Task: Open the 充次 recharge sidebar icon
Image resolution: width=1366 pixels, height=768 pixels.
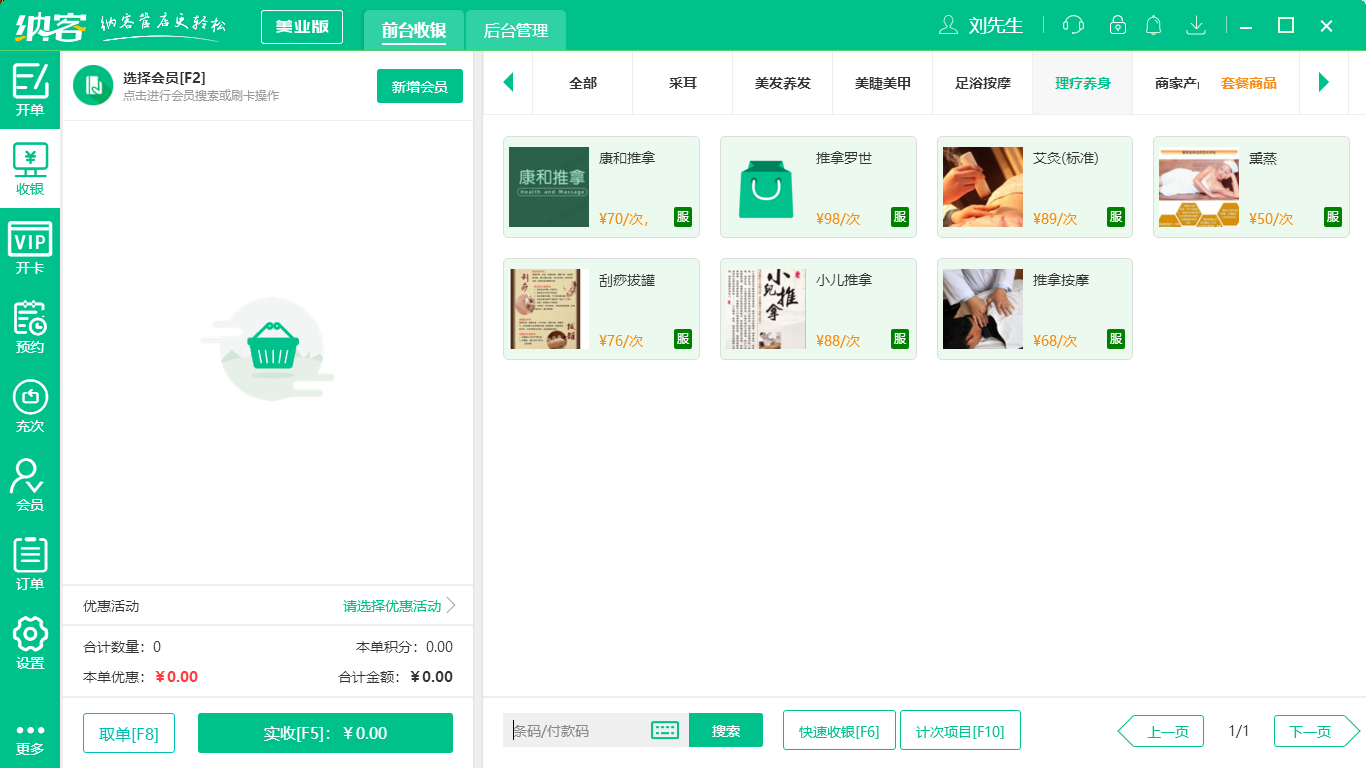Action: 30,406
